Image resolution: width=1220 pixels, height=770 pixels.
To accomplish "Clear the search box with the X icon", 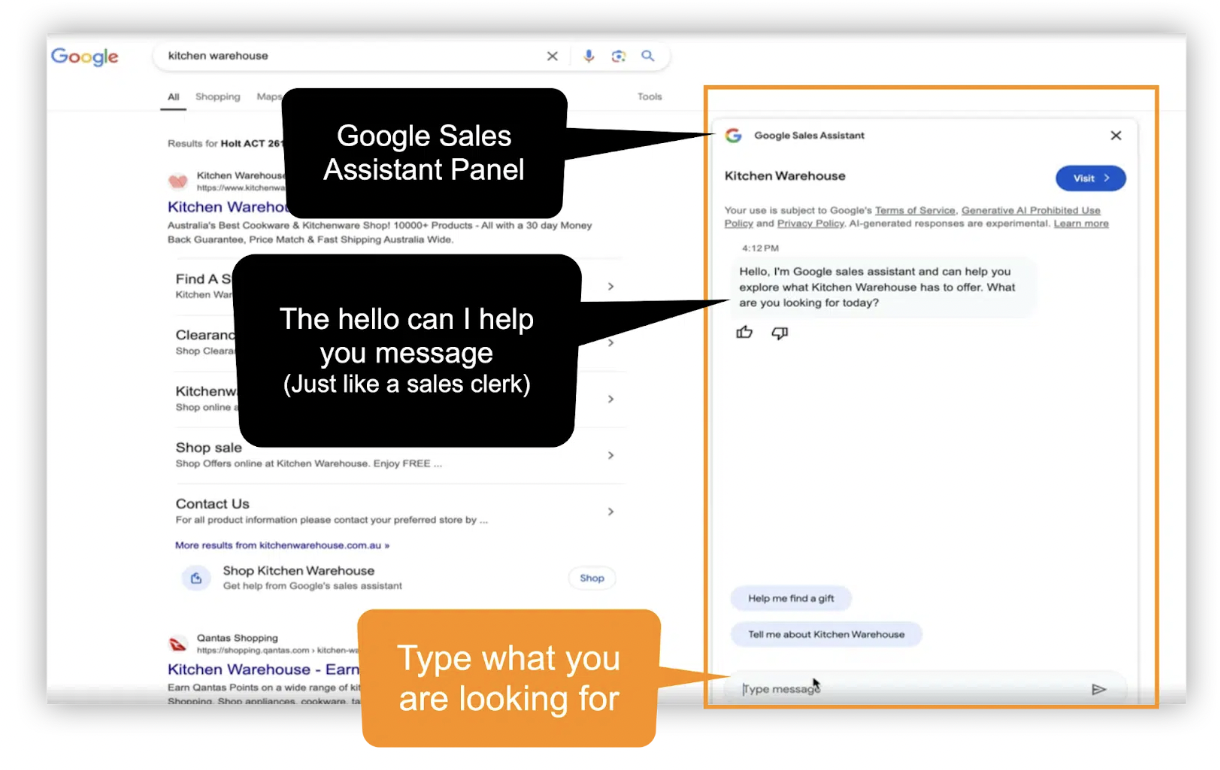I will (x=552, y=56).
